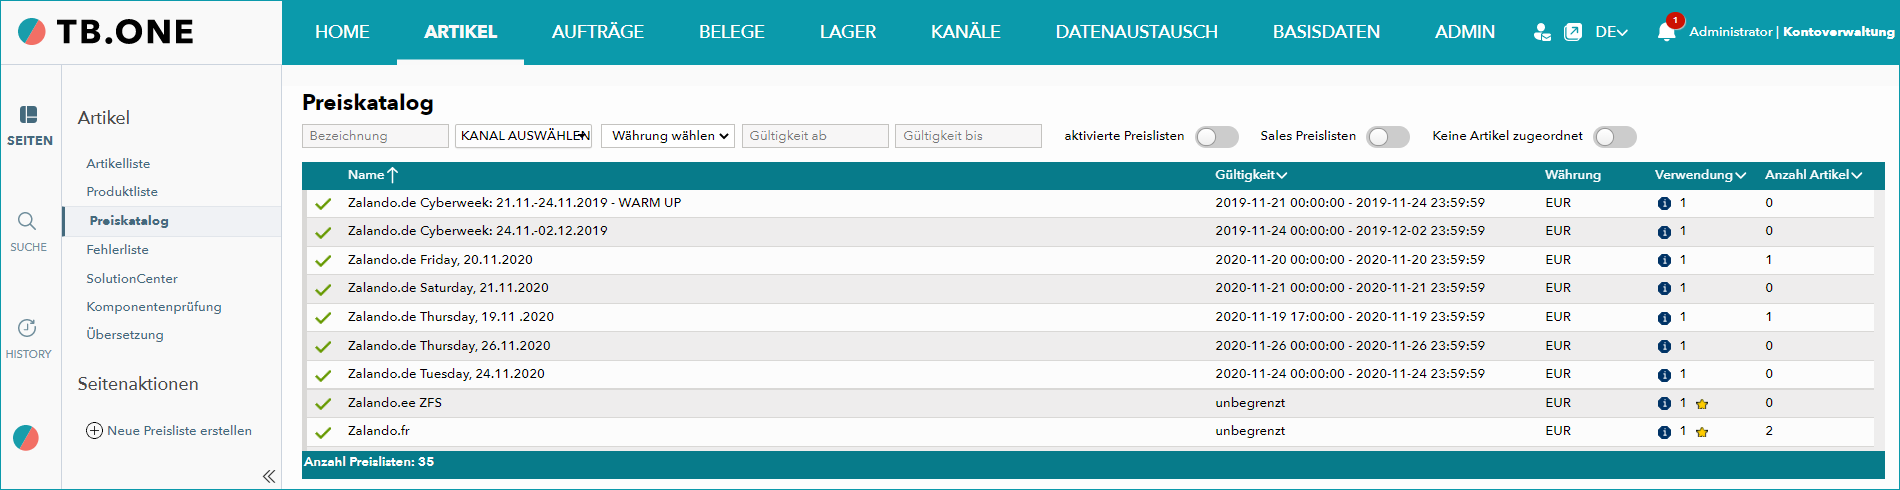Click green checkmark of Cyberweek WARM UP row
The width and height of the screenshot is (1900, 490).
click(x=323, y=203)
